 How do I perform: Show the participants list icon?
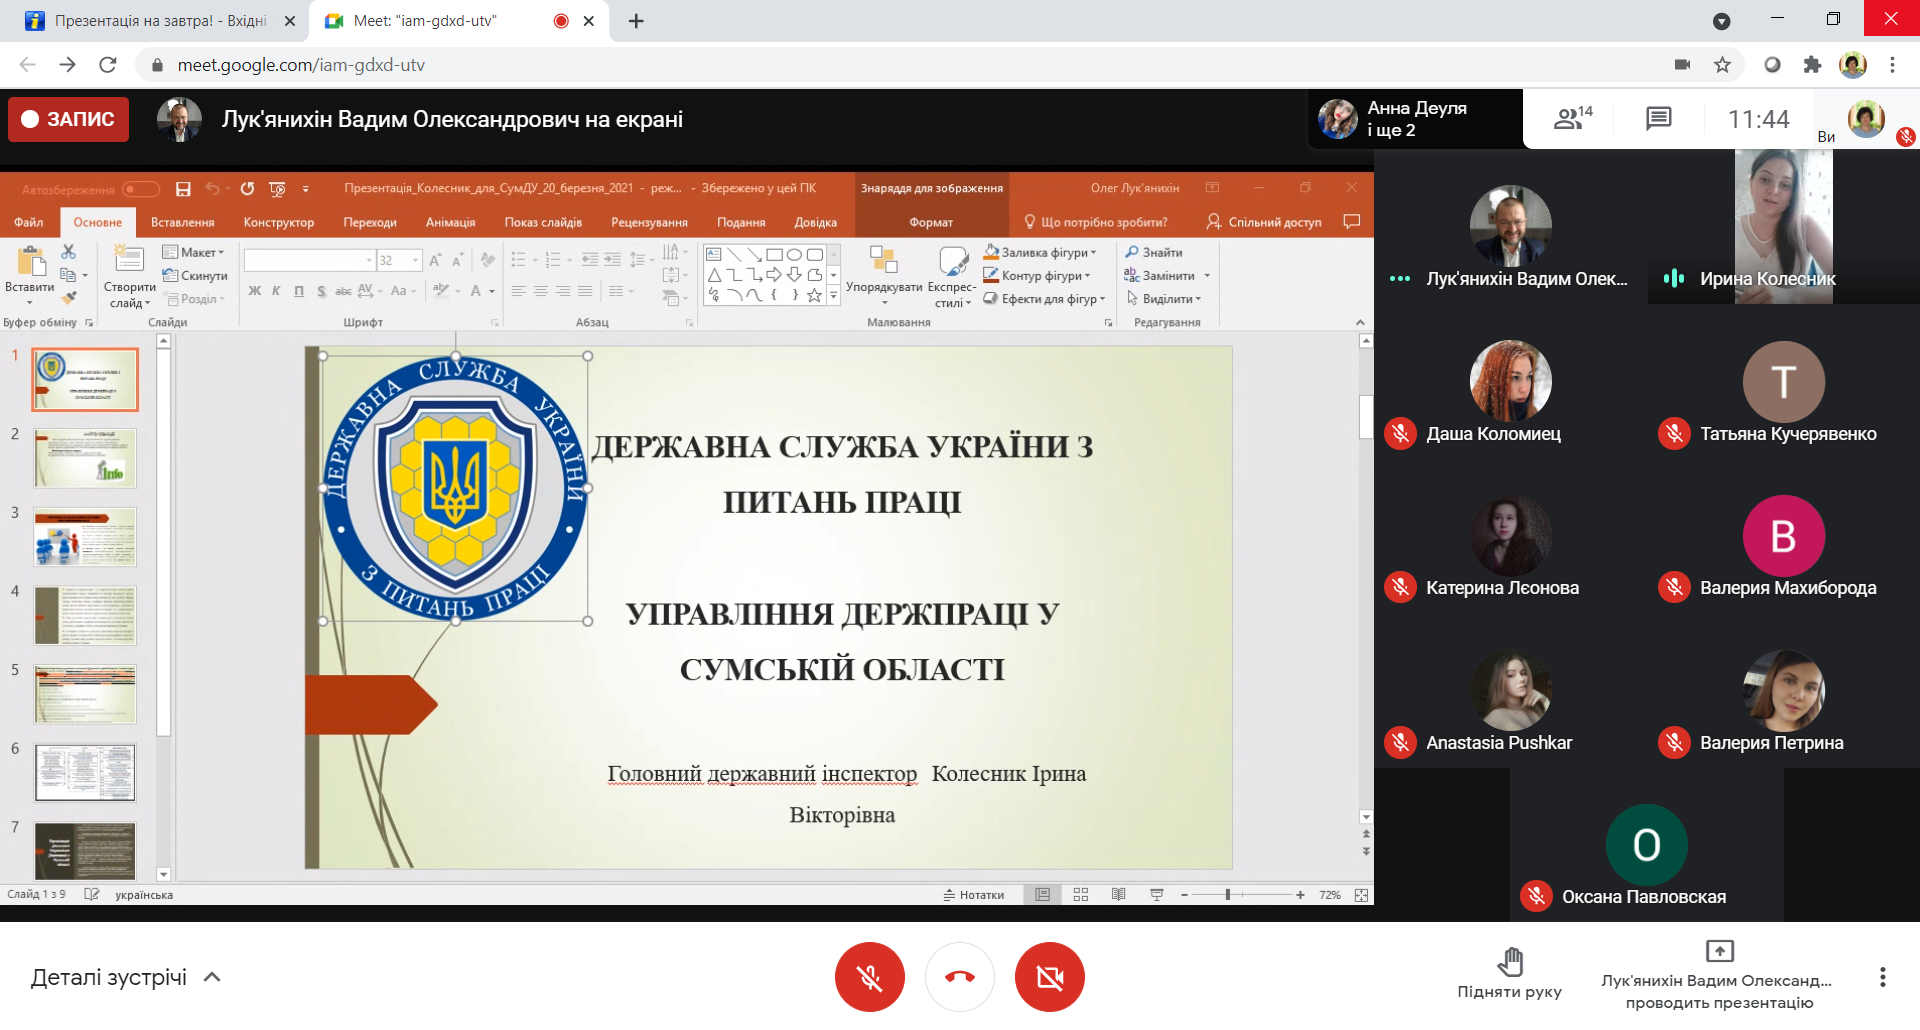[x=1571, y=119]
